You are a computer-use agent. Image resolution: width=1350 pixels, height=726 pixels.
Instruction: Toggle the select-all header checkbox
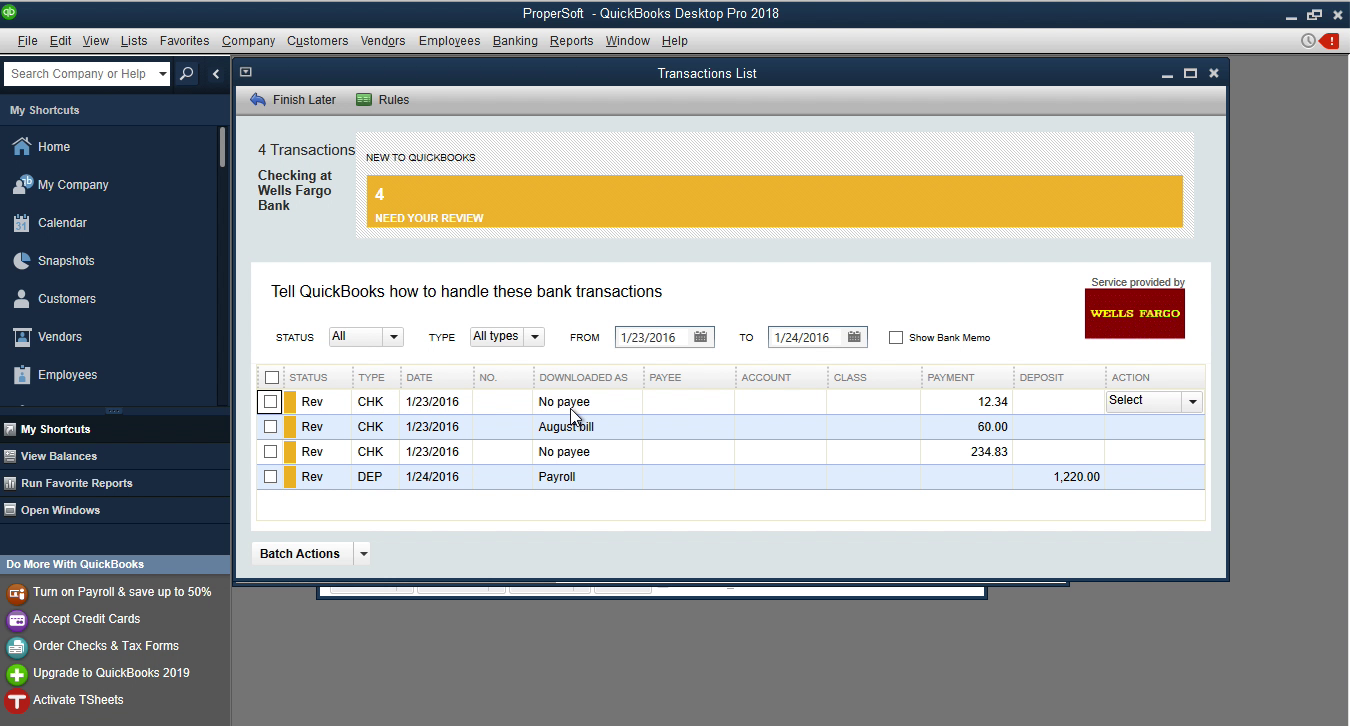point(271,377)
